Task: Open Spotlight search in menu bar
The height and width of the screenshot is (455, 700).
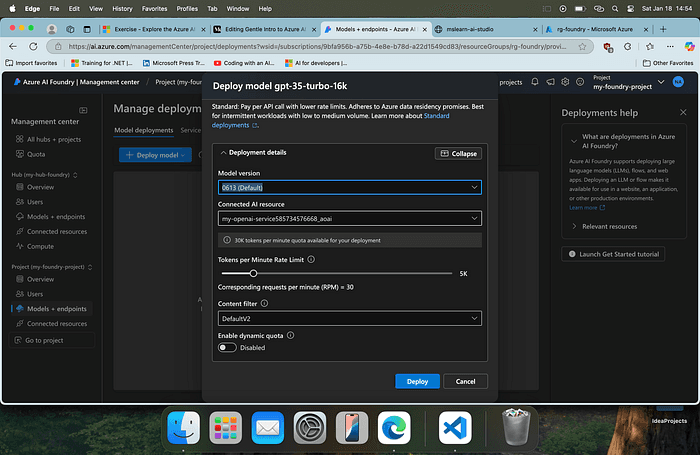Action: click(x=615, y=8)
